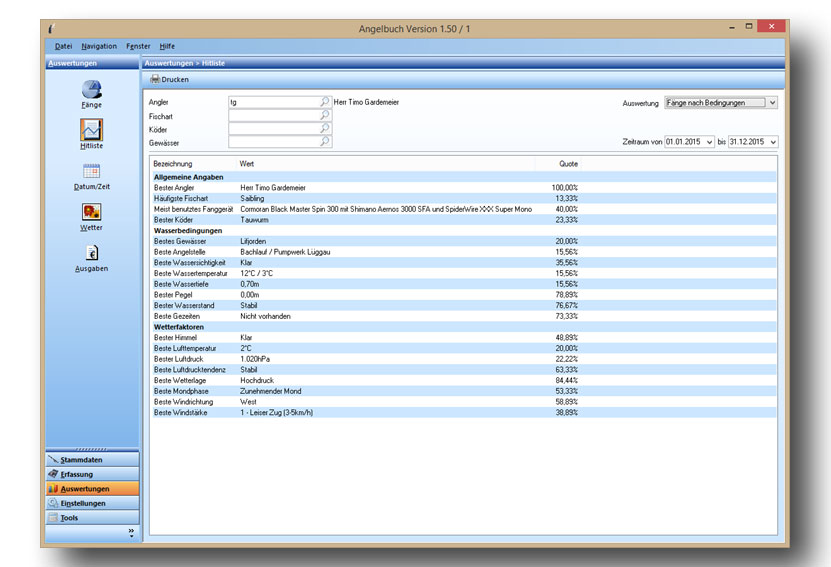Click the Drucken print button
This screenshot has width=831, height=567.
click(169, 79)
